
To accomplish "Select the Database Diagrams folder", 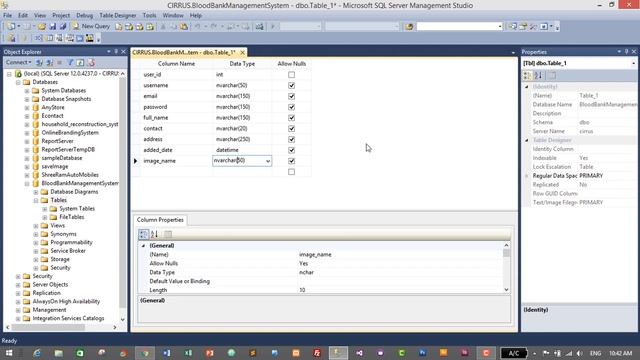I will coord(74,192).
